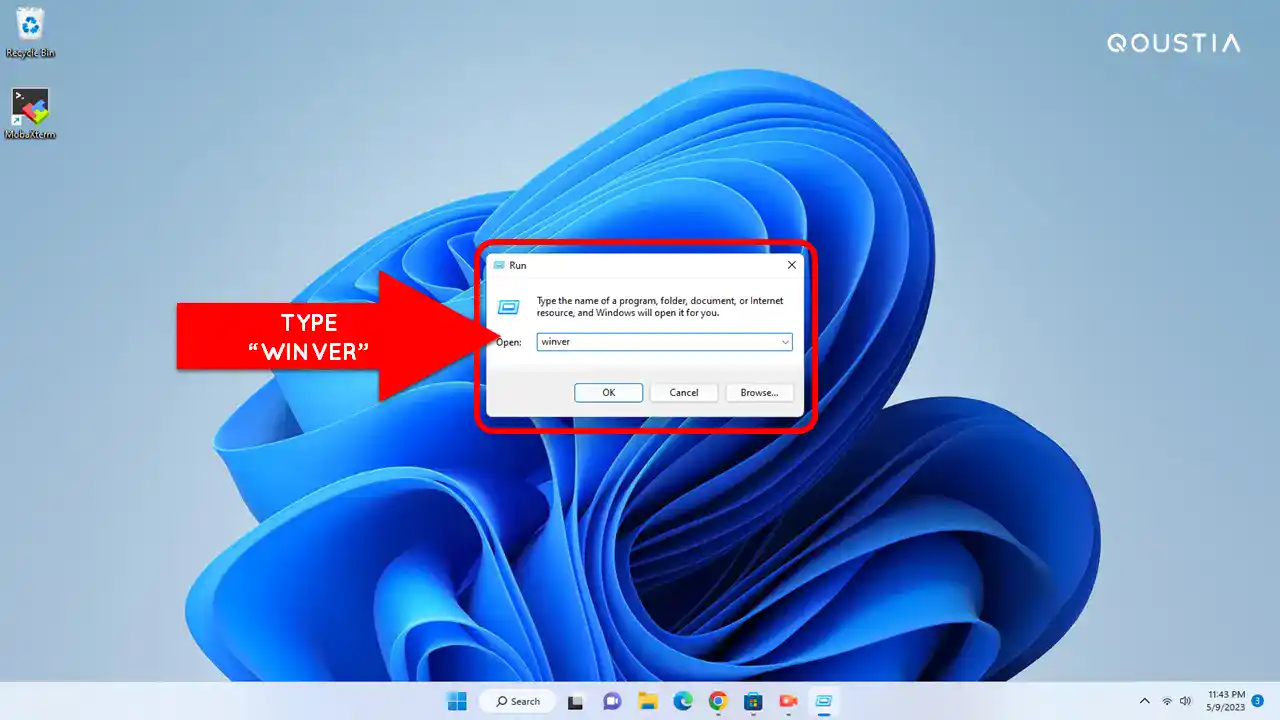The image size is (1280, 720).
Task: Click the Open field containing winver
Action: point(664,342)
